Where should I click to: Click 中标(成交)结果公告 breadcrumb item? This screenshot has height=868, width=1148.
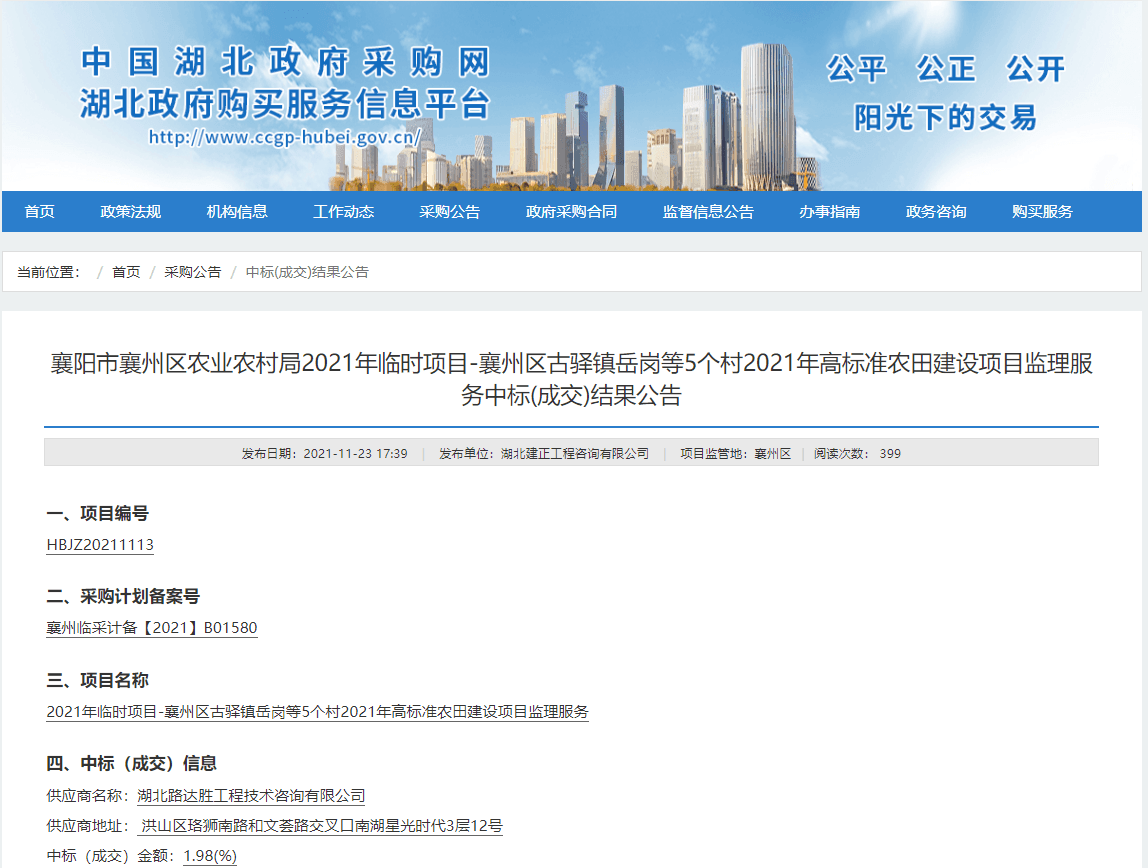coord(307,272)
